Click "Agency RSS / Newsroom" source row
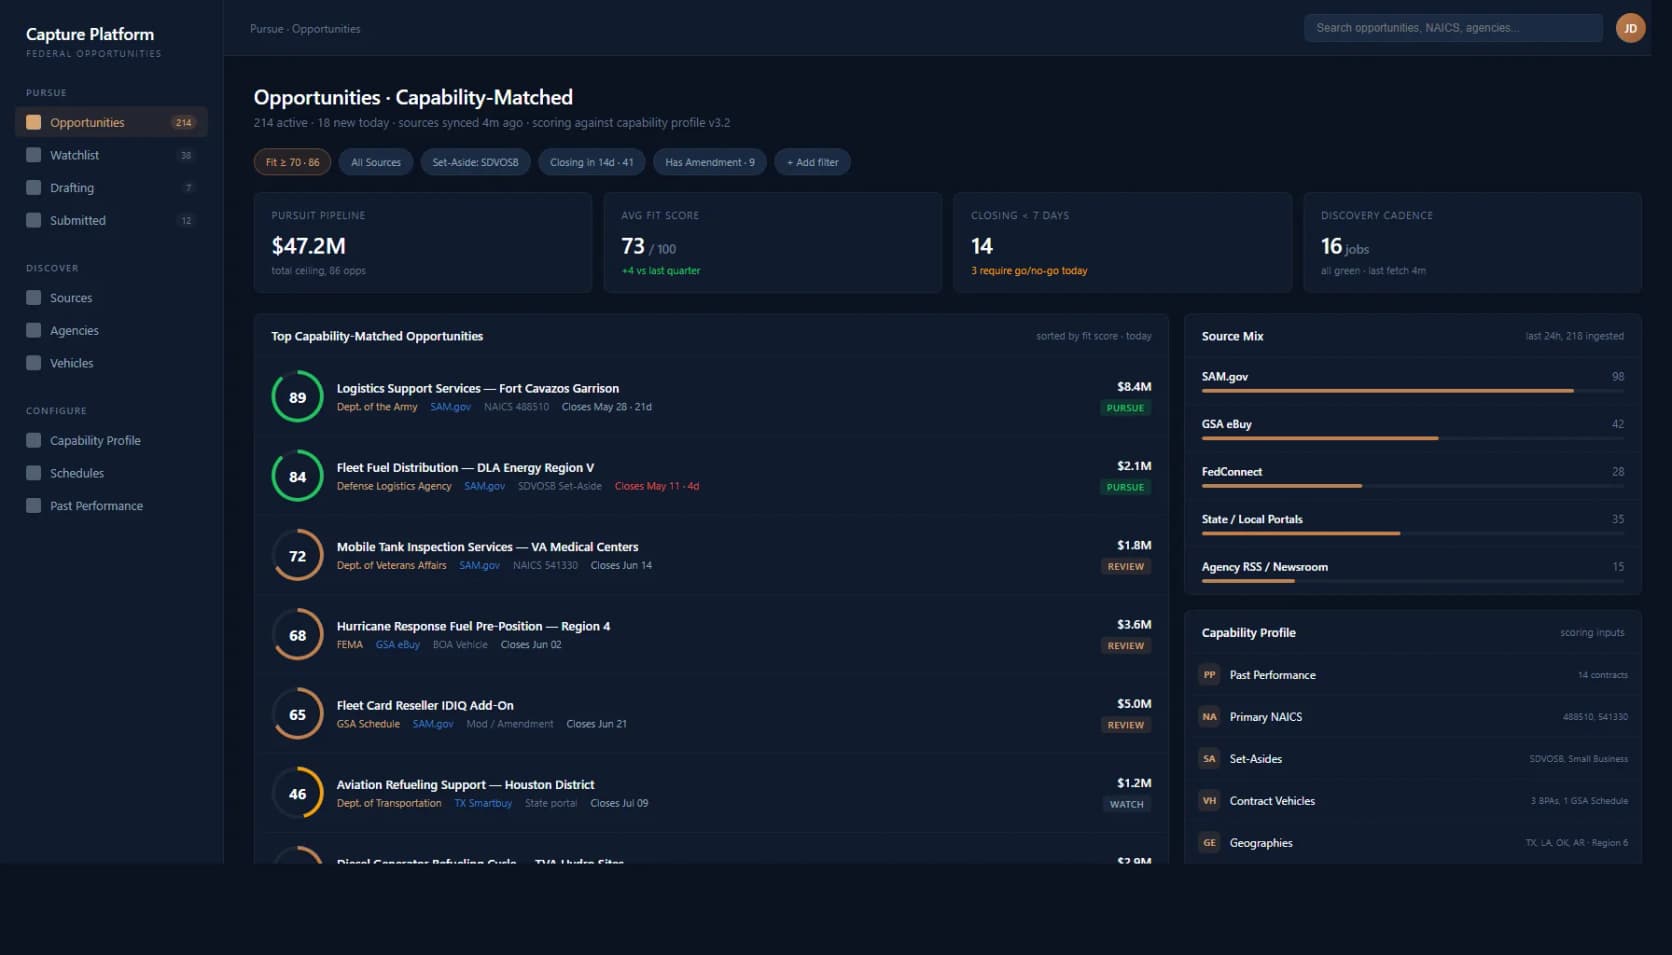 pyautogui.click(x=1412, y=571)
